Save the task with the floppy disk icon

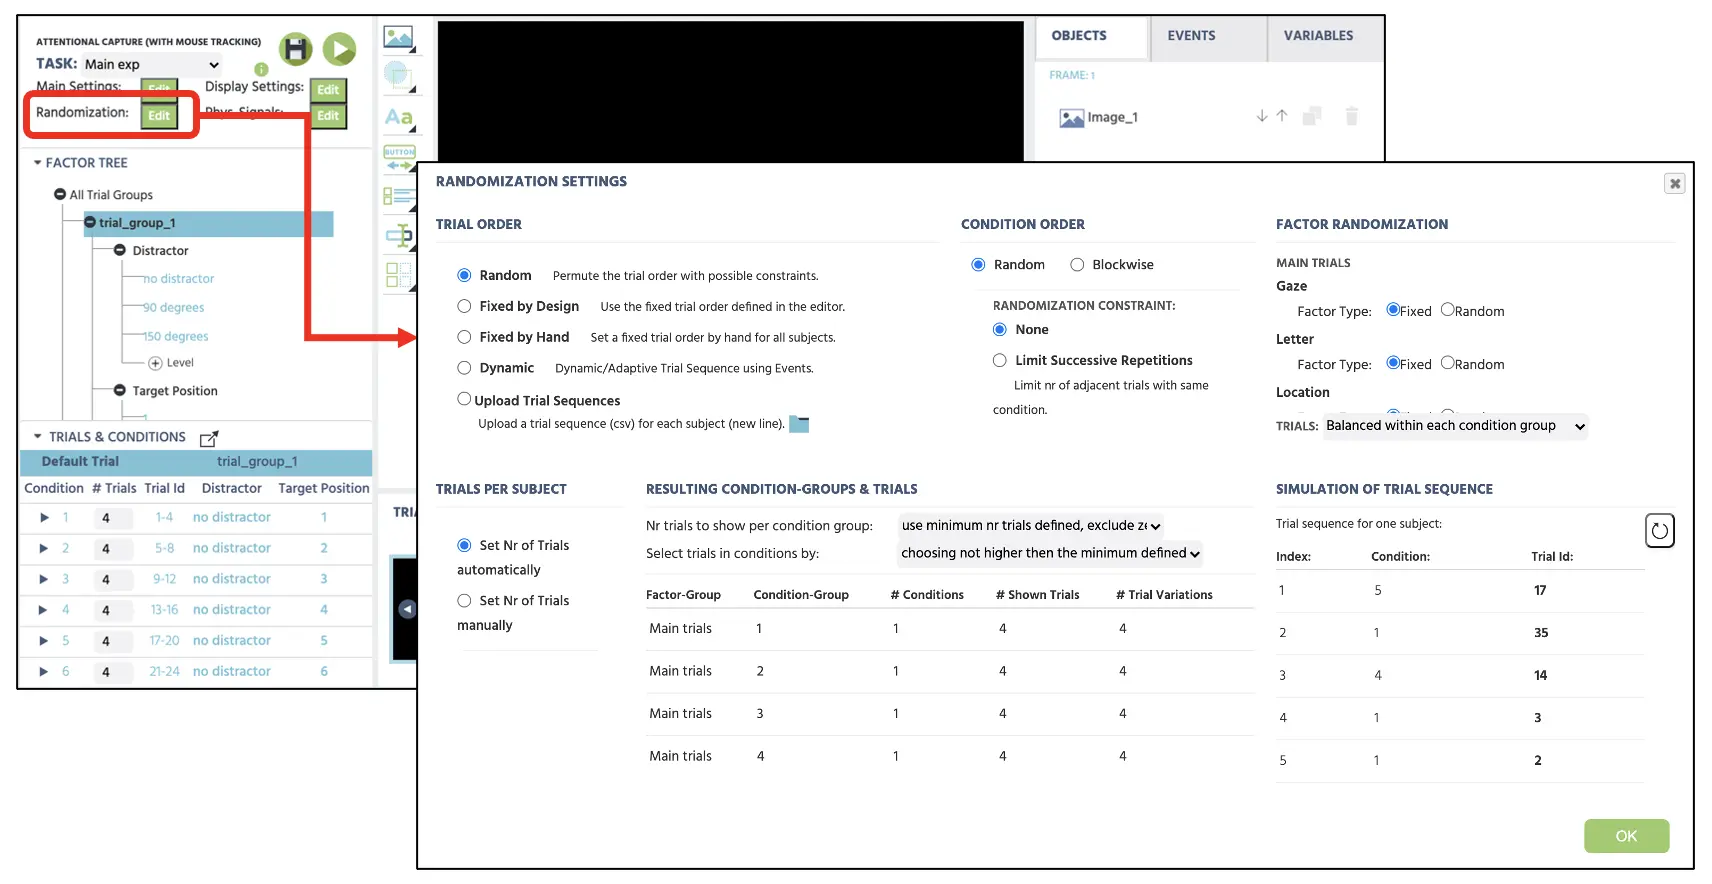295,49
